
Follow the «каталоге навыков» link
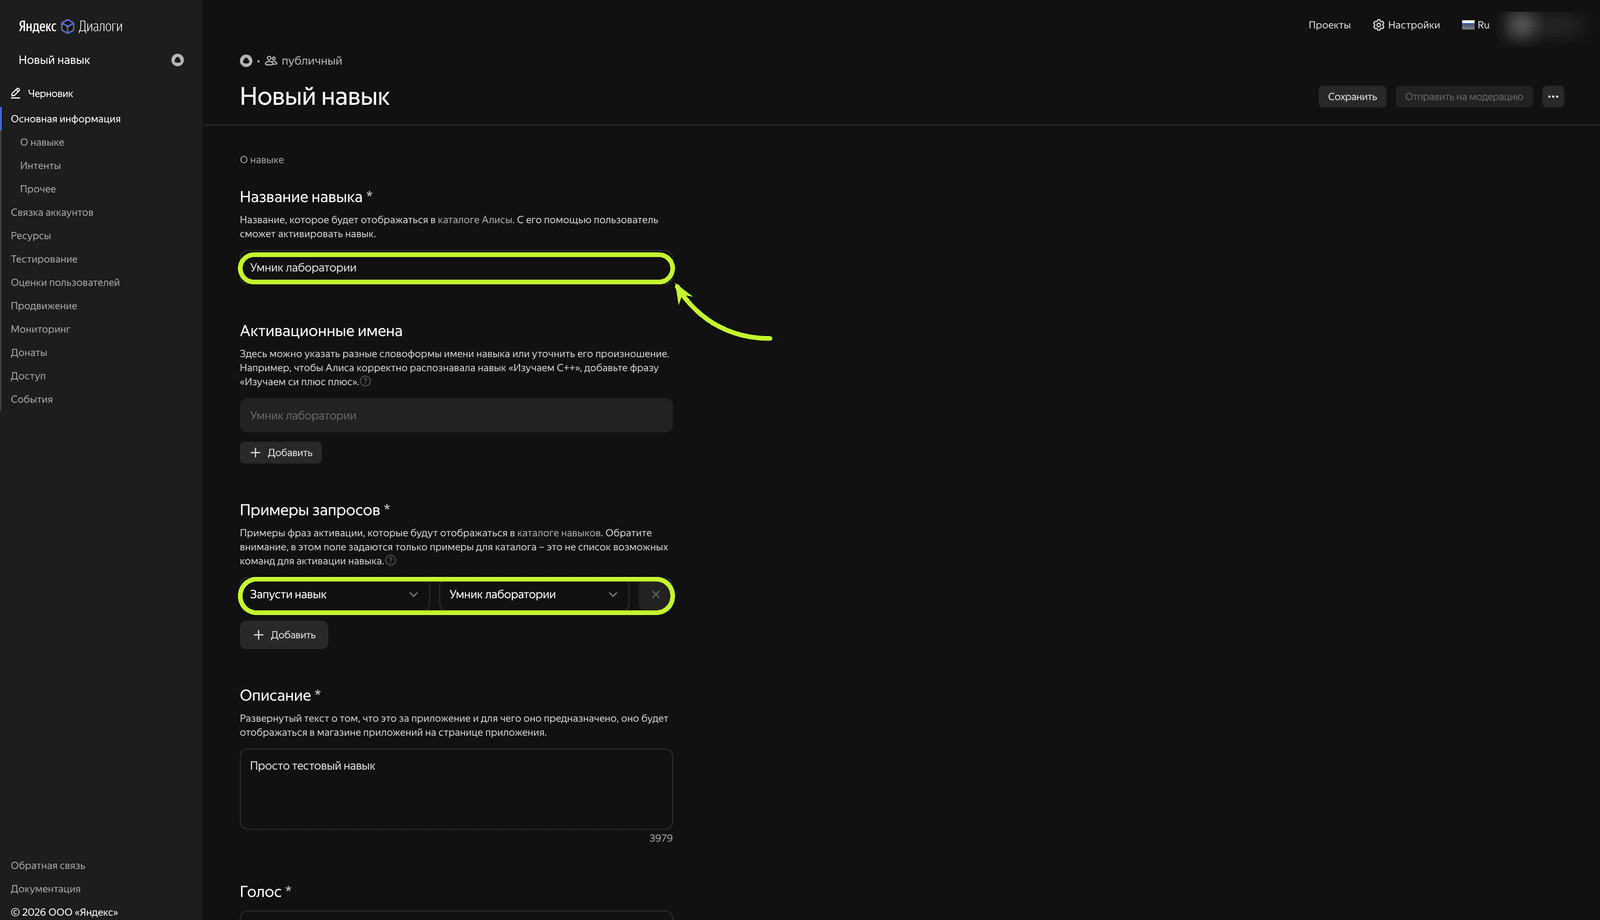click(x=559, y=533)
